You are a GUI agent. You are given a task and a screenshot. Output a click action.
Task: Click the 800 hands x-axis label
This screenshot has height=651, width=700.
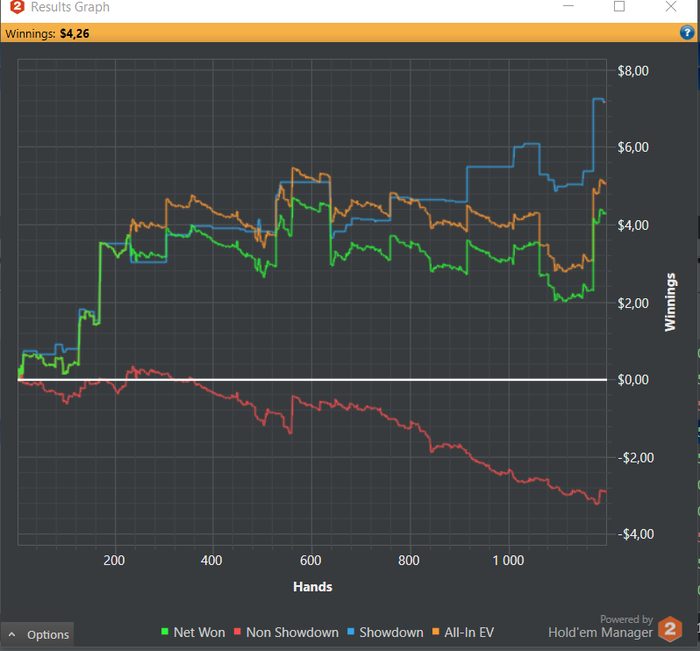tap(409, 560)
